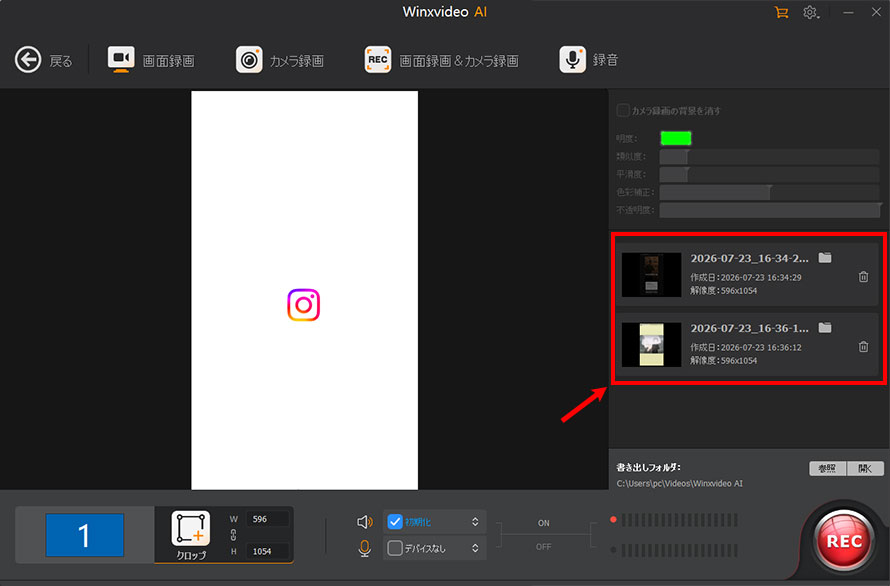This screenshot has height=586, width=890.
Task: Click the H height field showing 1054
Action: (267, 551)
